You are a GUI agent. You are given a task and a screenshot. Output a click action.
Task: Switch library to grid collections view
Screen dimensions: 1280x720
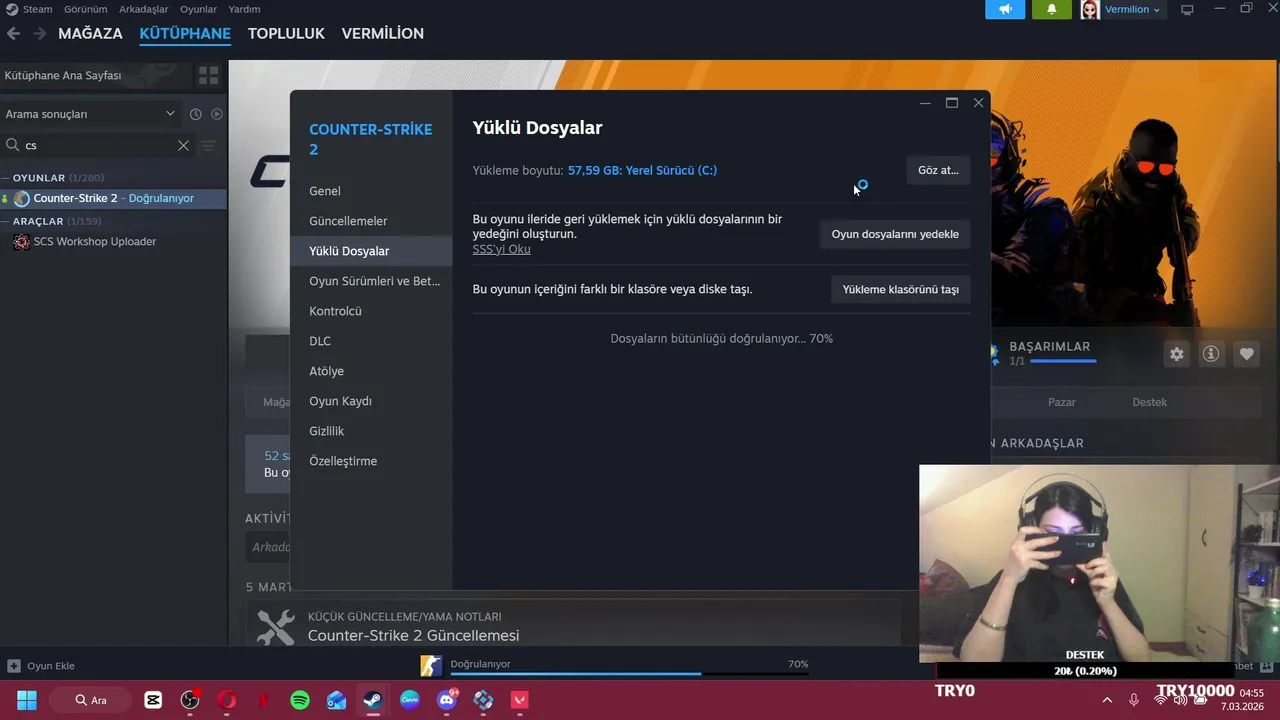(x=208, y=75)
